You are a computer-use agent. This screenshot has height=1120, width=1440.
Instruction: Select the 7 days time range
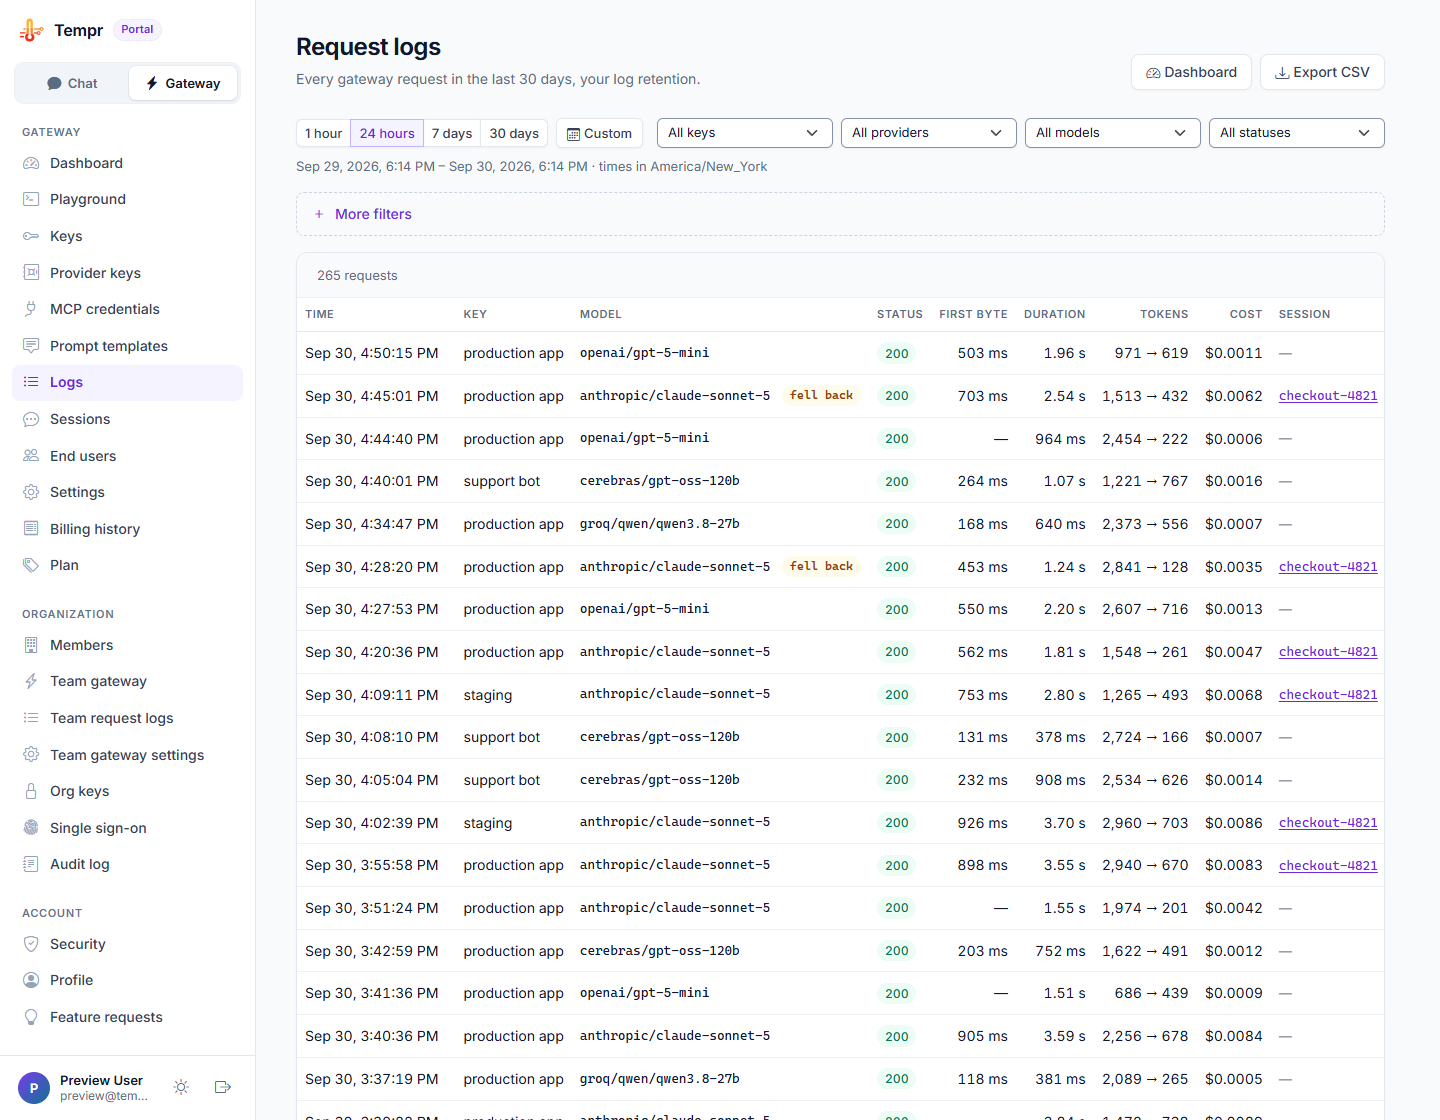[452, 133]
